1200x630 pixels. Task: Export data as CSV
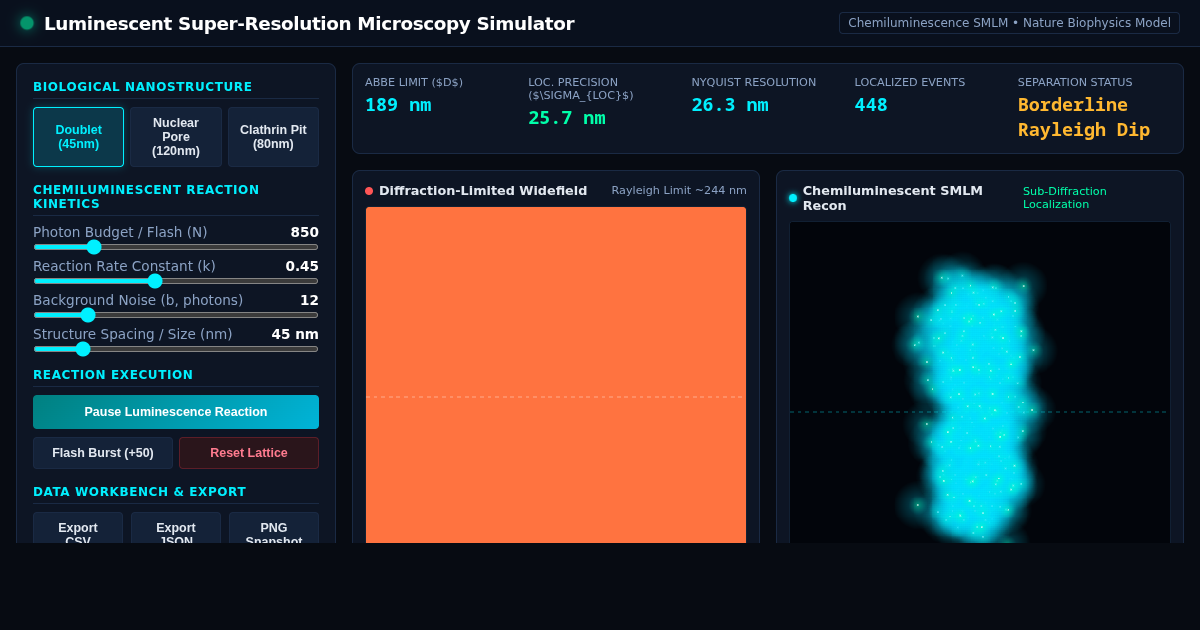[x=78, y=528]
